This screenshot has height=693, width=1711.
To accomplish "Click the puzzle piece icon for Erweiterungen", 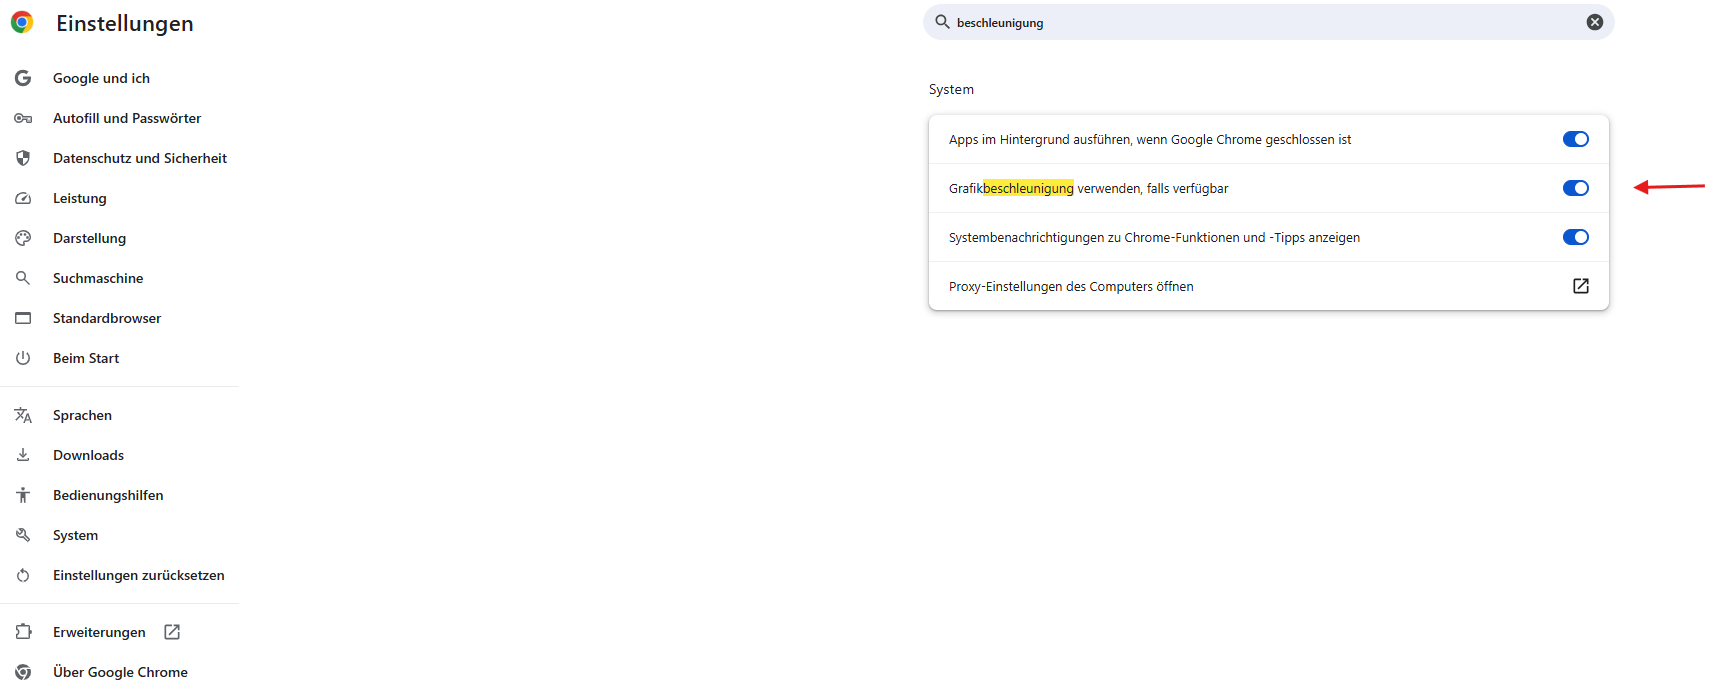I will tap(23, 632).
